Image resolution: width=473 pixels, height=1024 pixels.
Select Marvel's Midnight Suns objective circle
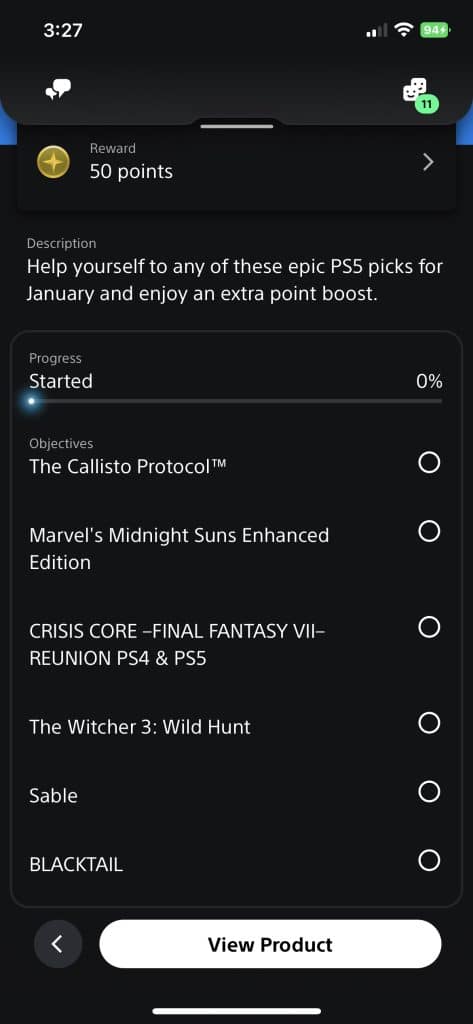tap(429, 532)
